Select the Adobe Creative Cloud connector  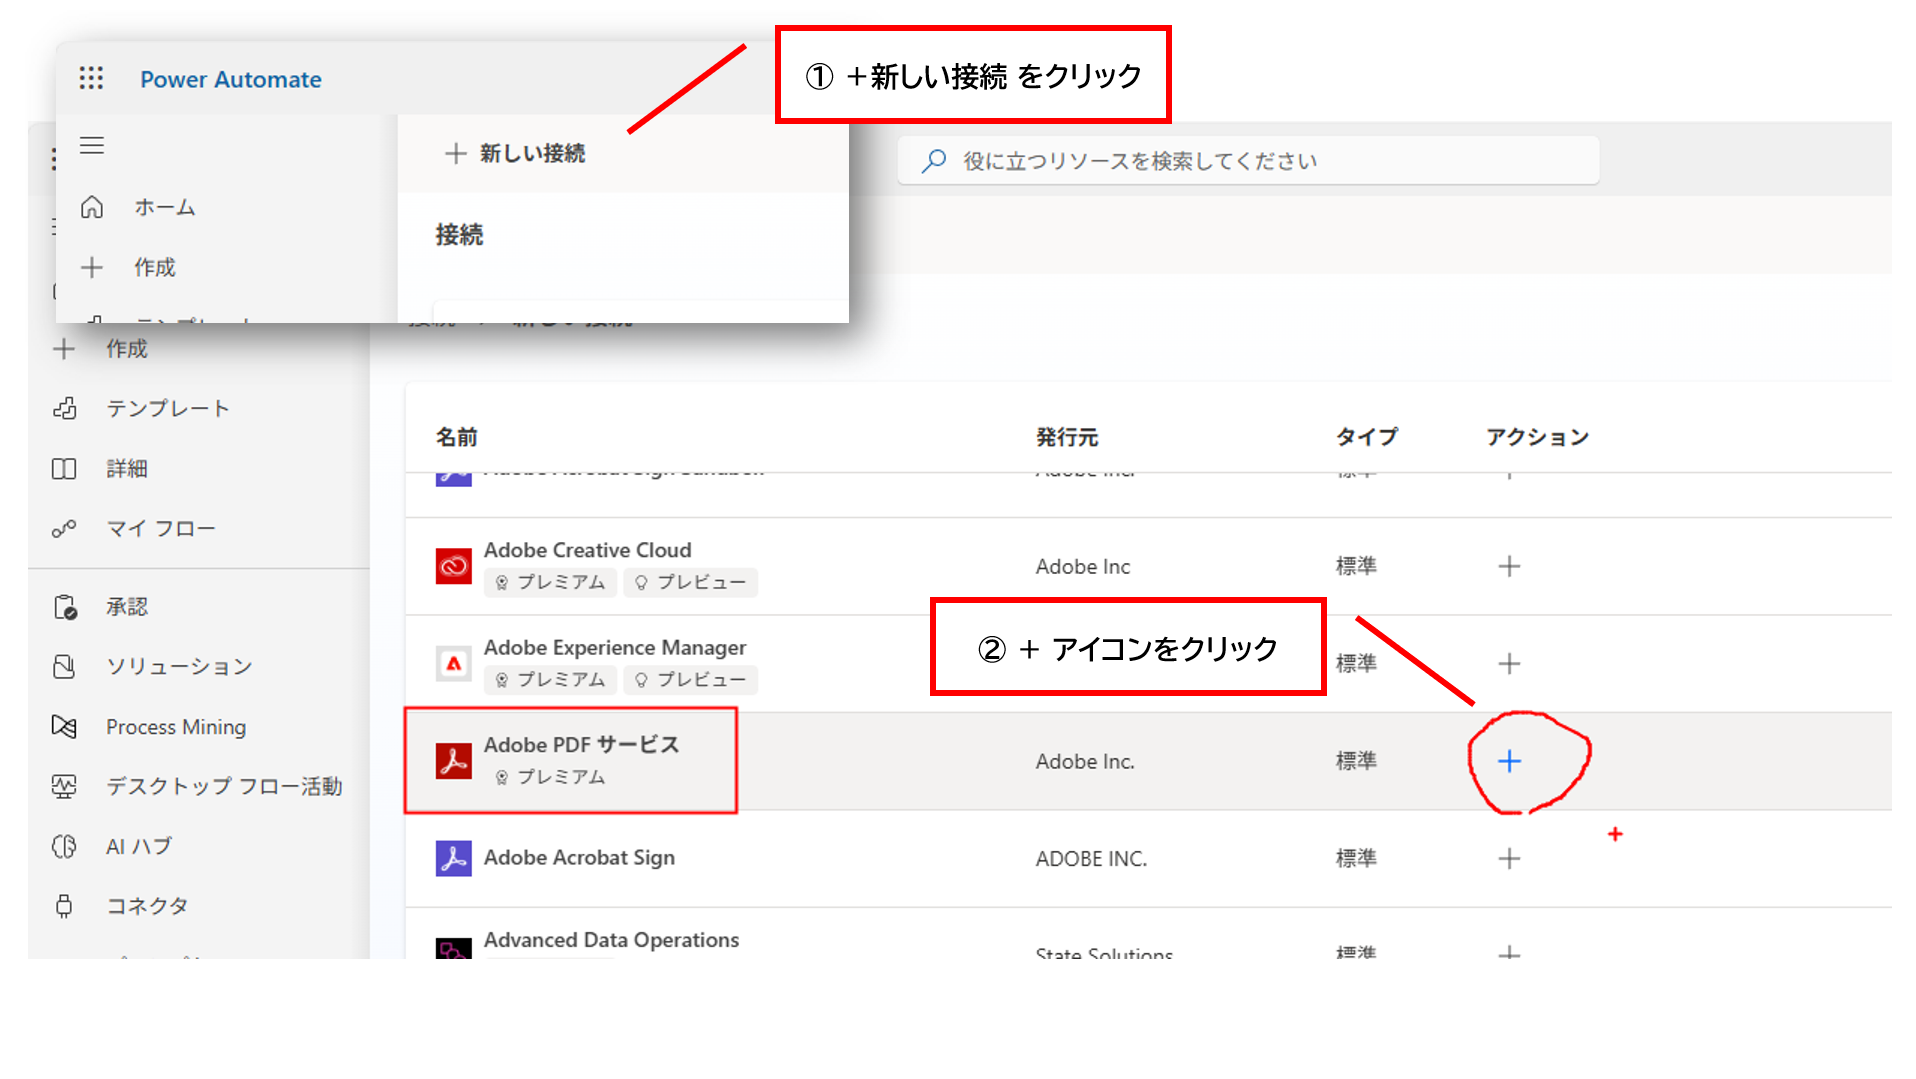coord(587,550)
